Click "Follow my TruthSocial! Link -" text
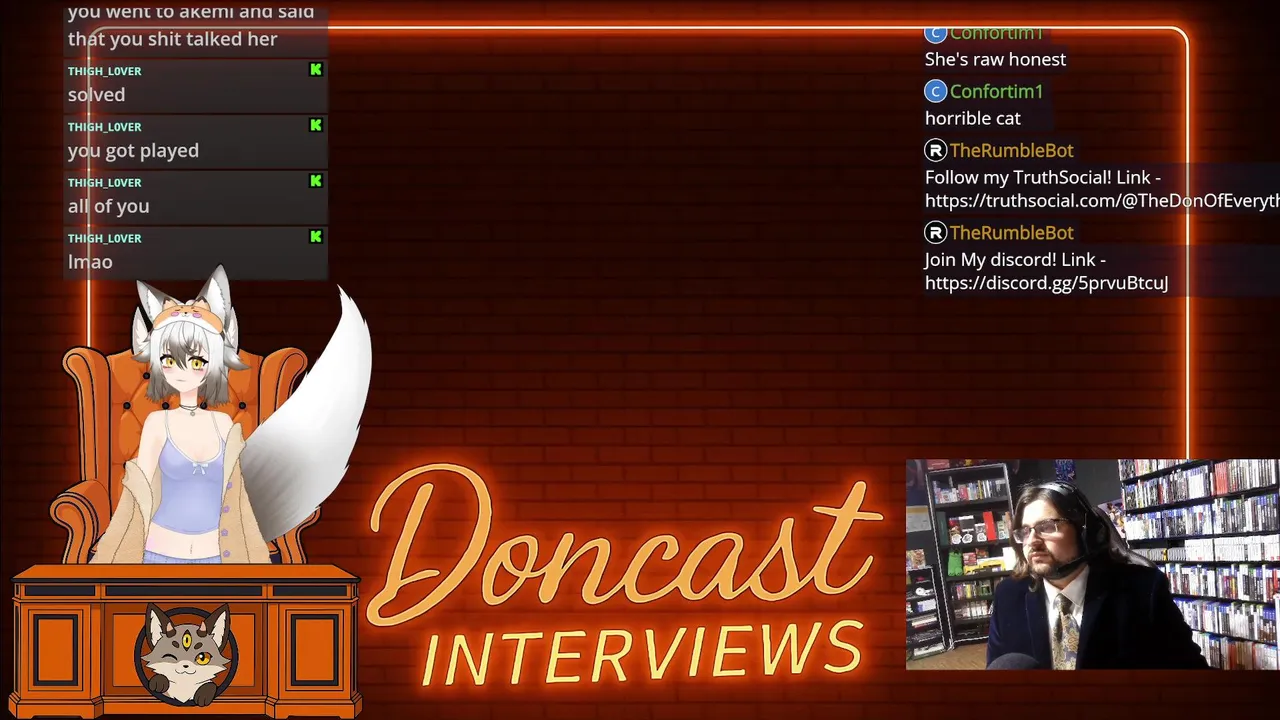This screenshot has width=1280, height=720. (1042, 177)
